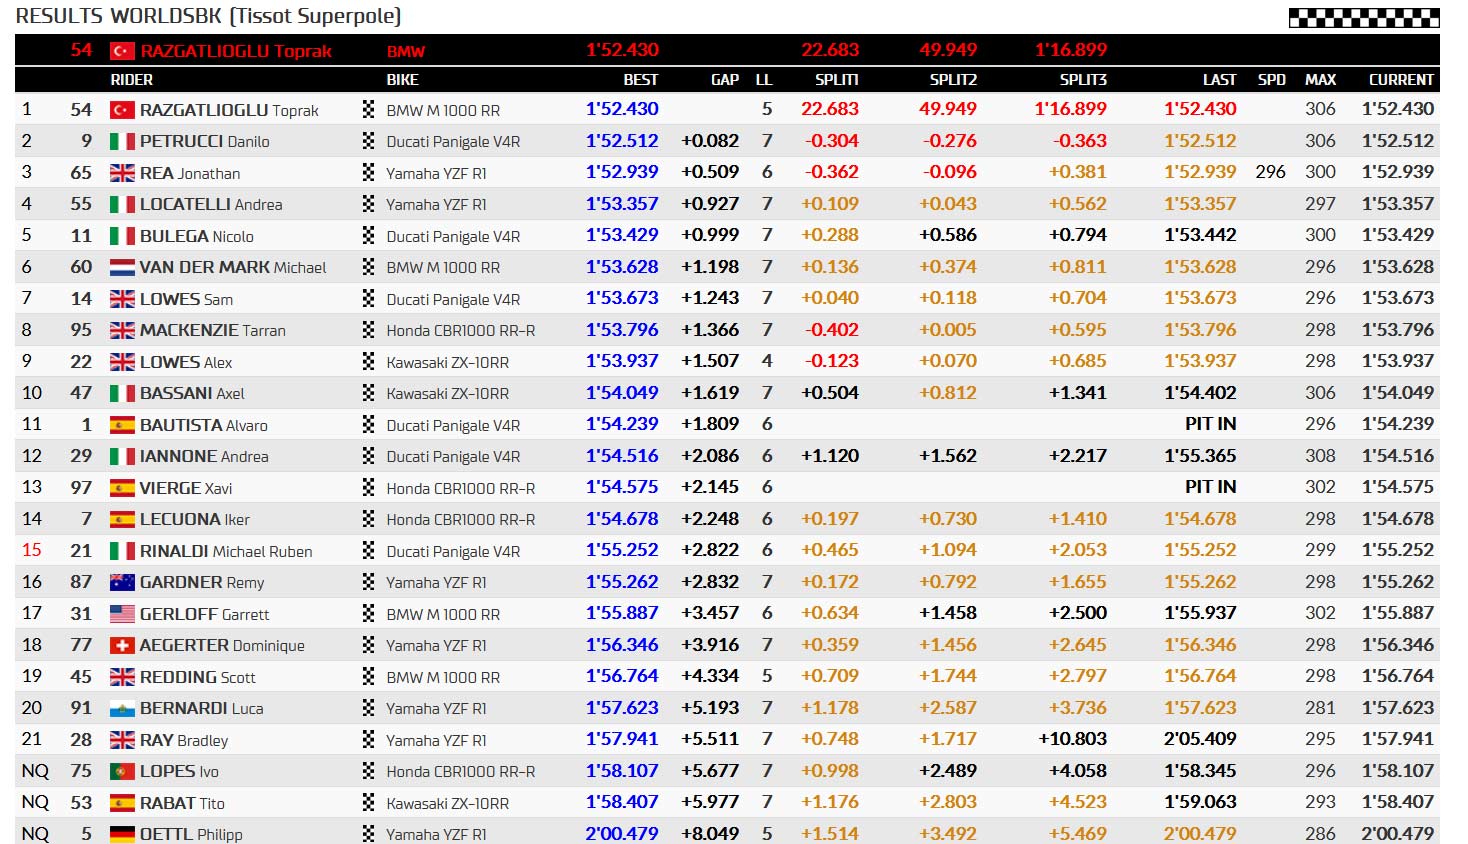Click rider name PETRUCCI Danilo
Image resolution: width=1468 pixels, height=844 pixels.
tap(205, 142)
